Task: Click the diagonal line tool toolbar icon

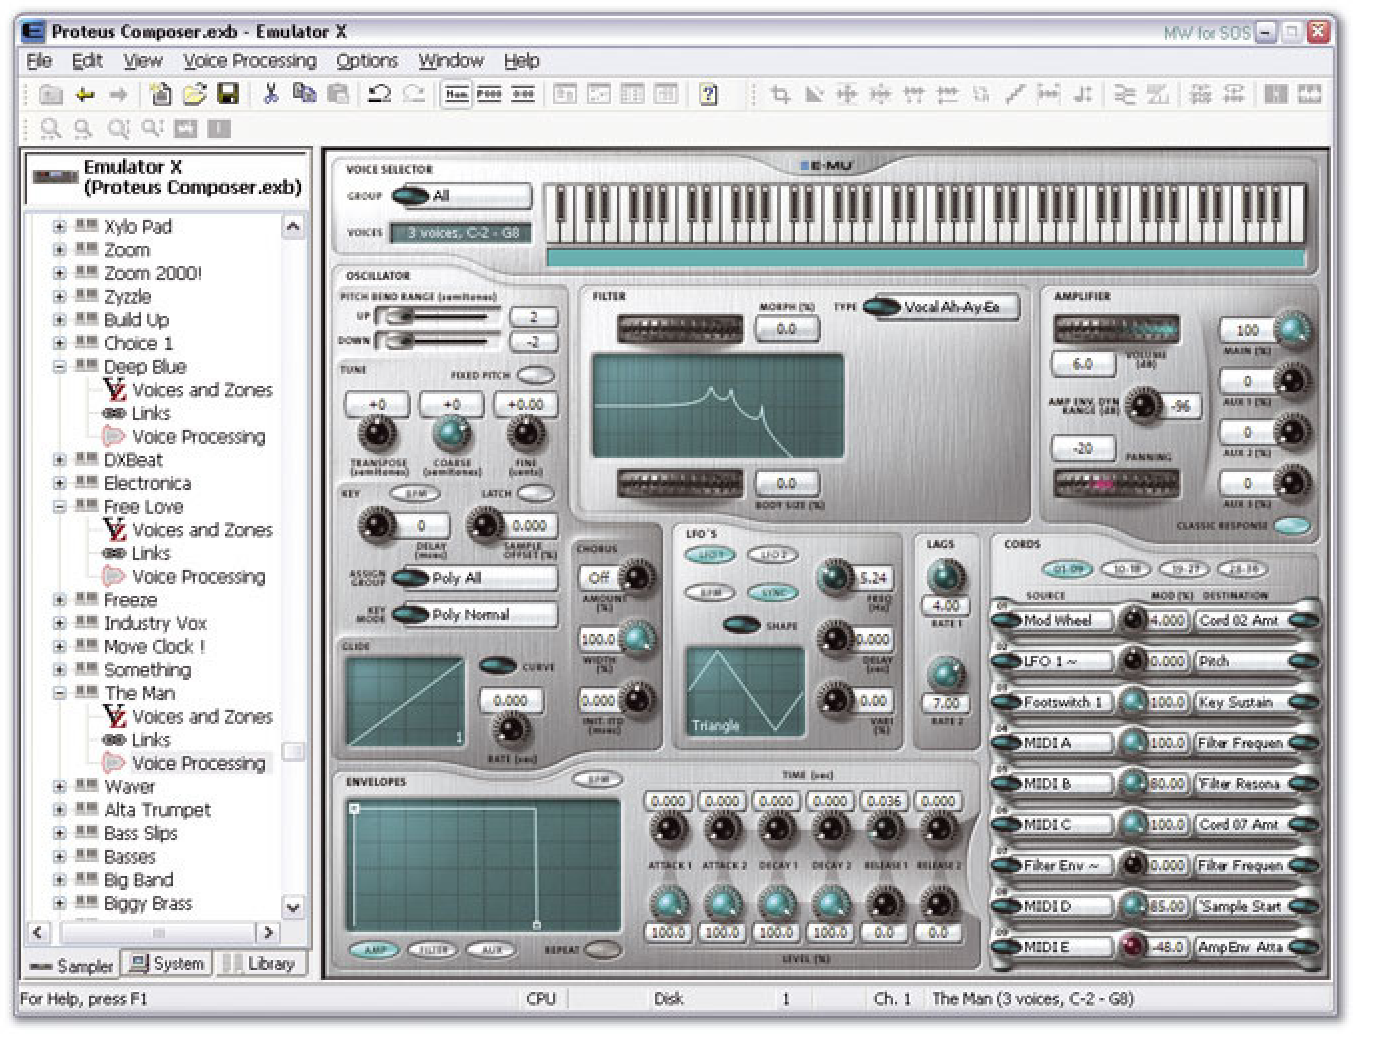Action: tap(1015, 94)
